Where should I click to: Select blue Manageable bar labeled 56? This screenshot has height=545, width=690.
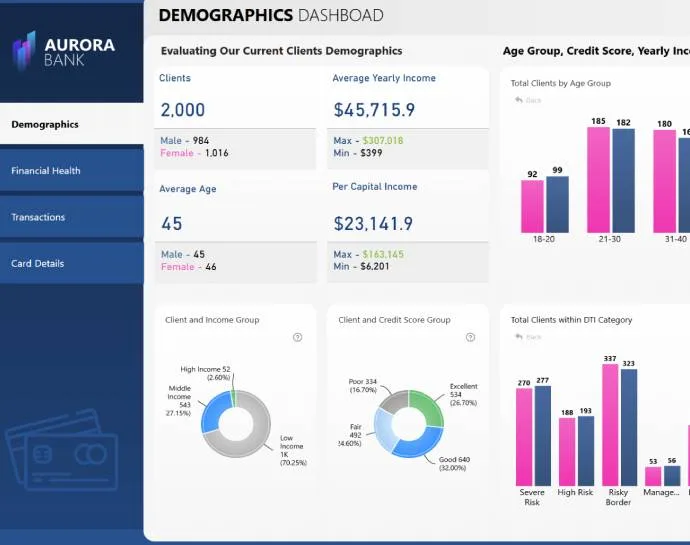[x=672, y=476]
